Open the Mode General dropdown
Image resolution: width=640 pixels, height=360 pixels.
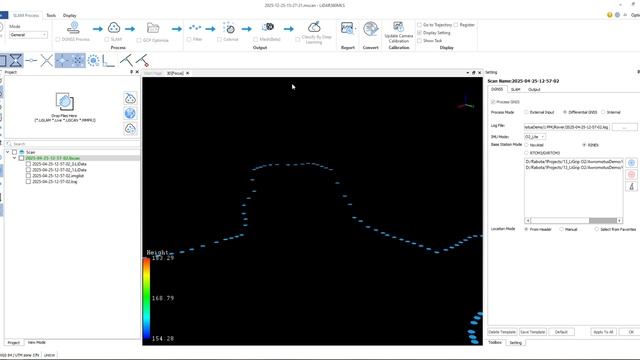28,35
